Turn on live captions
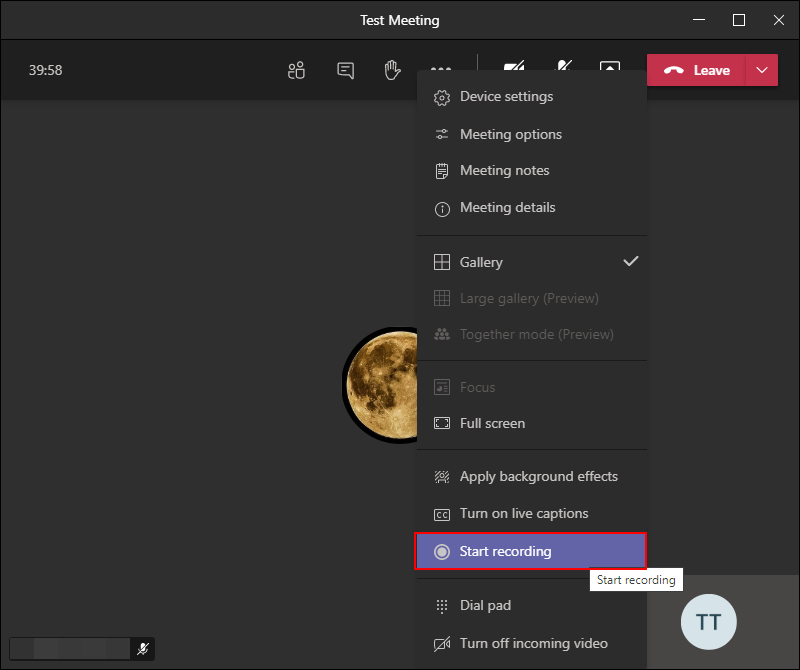 tap(532, 513)
